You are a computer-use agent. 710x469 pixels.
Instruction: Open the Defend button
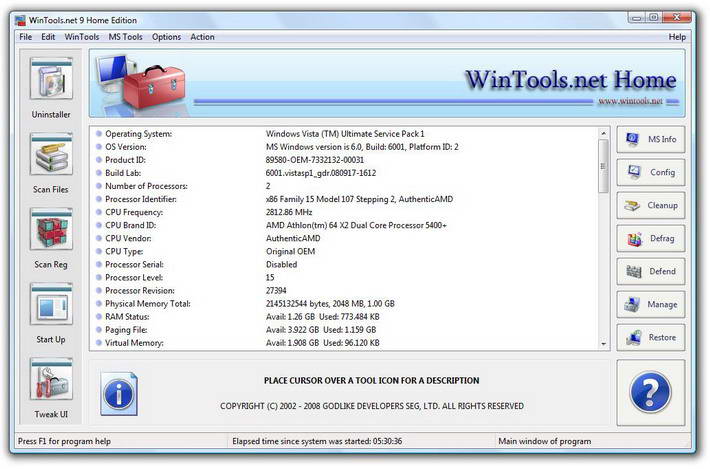coord(651,272)
